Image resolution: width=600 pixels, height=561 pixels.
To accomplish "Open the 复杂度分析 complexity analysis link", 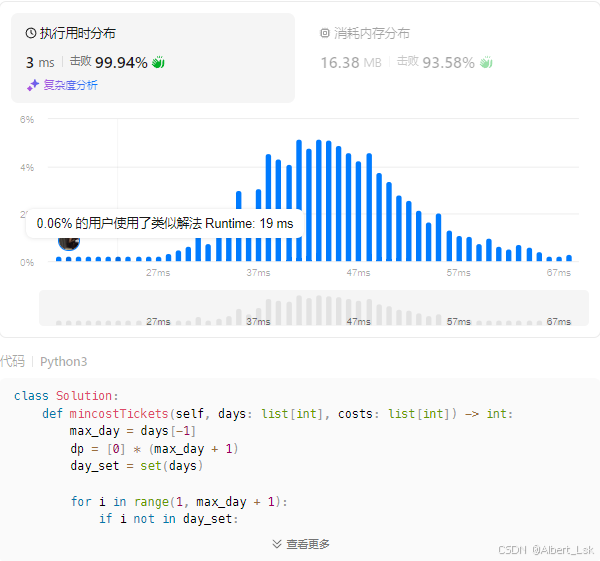I will 70,85.
